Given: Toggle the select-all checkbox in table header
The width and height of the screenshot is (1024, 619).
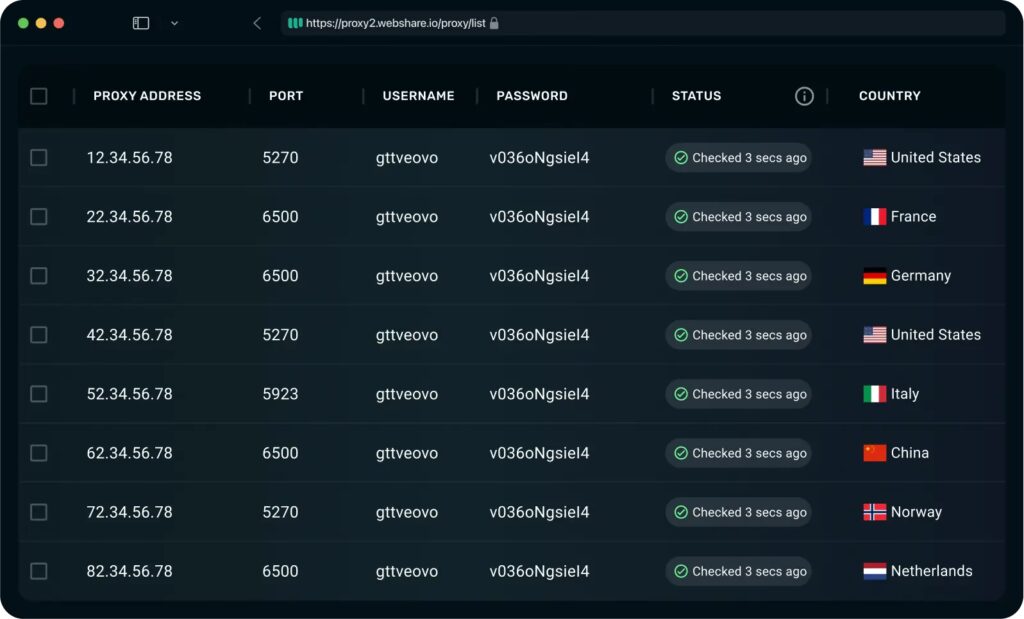Looking at the screenshot, I should [x=39, y=96].
